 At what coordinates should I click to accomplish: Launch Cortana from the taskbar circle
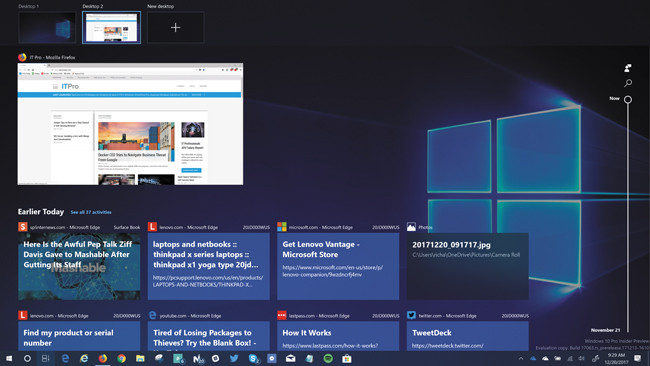pos(27,359)
